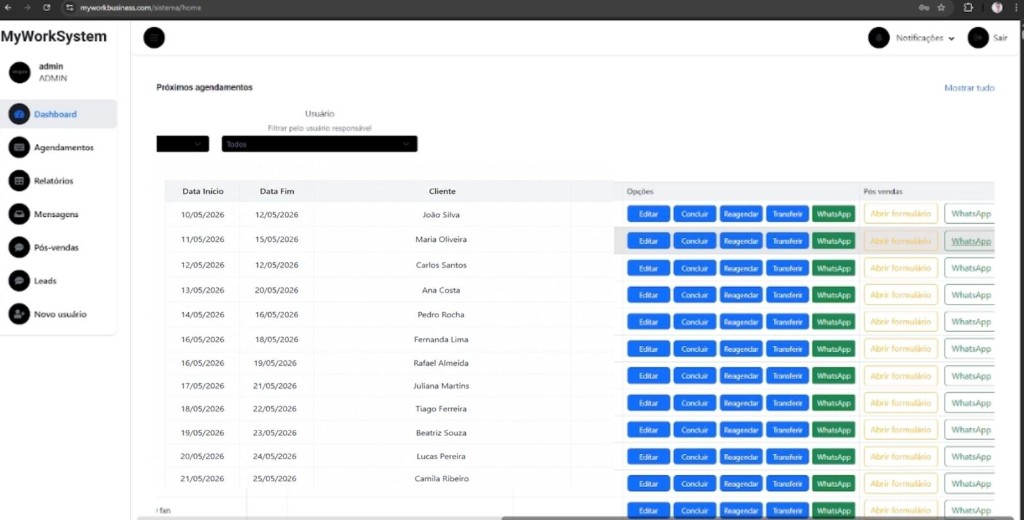The width and height of the screenshot is (1024, 520).
Task: Open Agendamentos calendar icon in sidebar
Action: click(19, 148)
